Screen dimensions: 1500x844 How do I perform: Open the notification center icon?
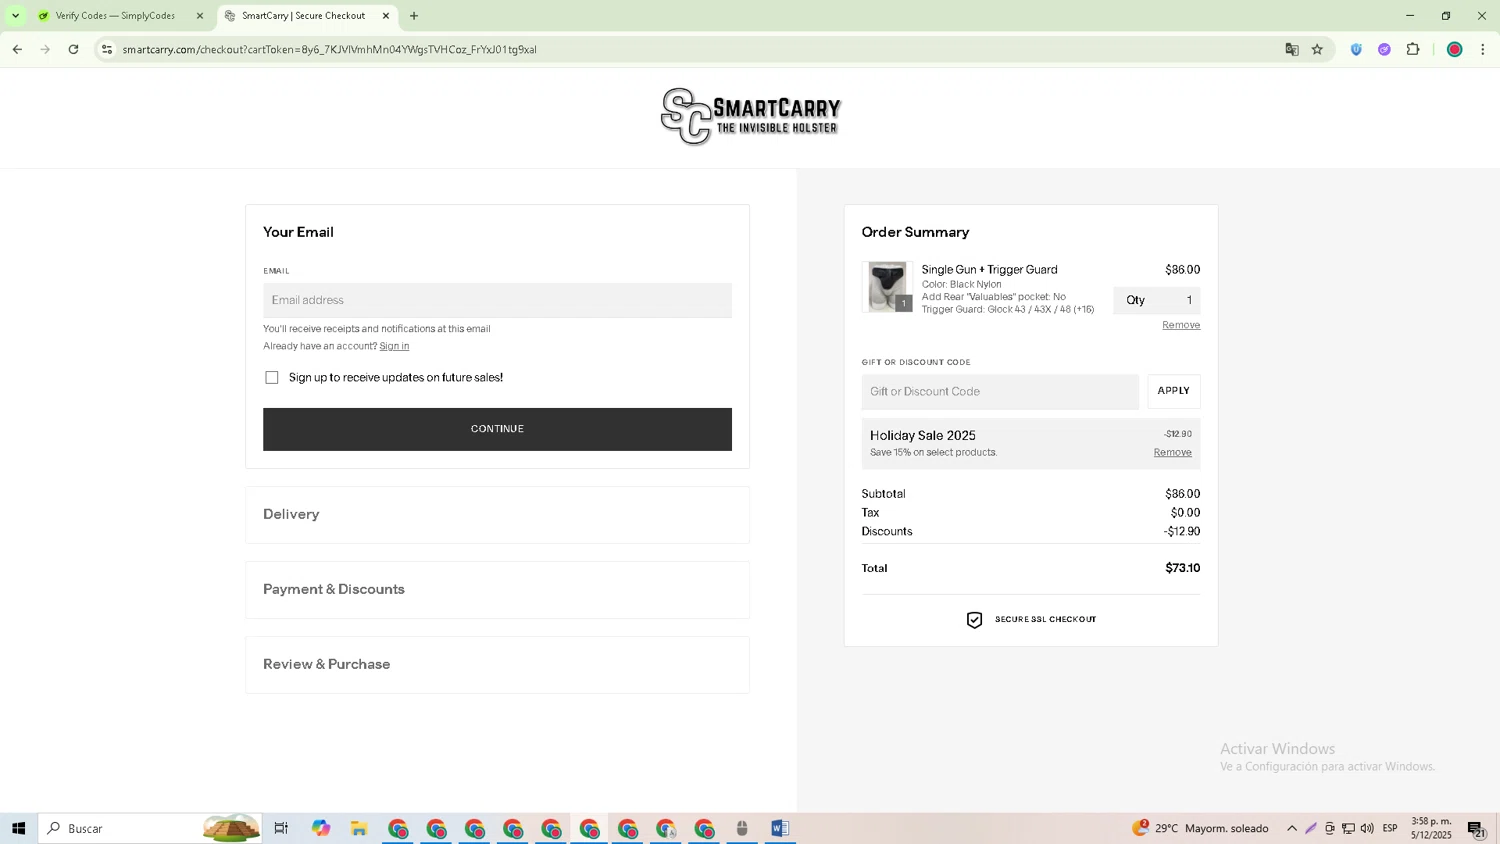1476,828
